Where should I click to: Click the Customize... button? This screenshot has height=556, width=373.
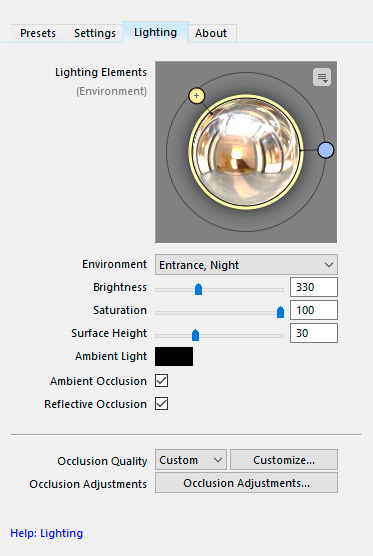point(284,460)
